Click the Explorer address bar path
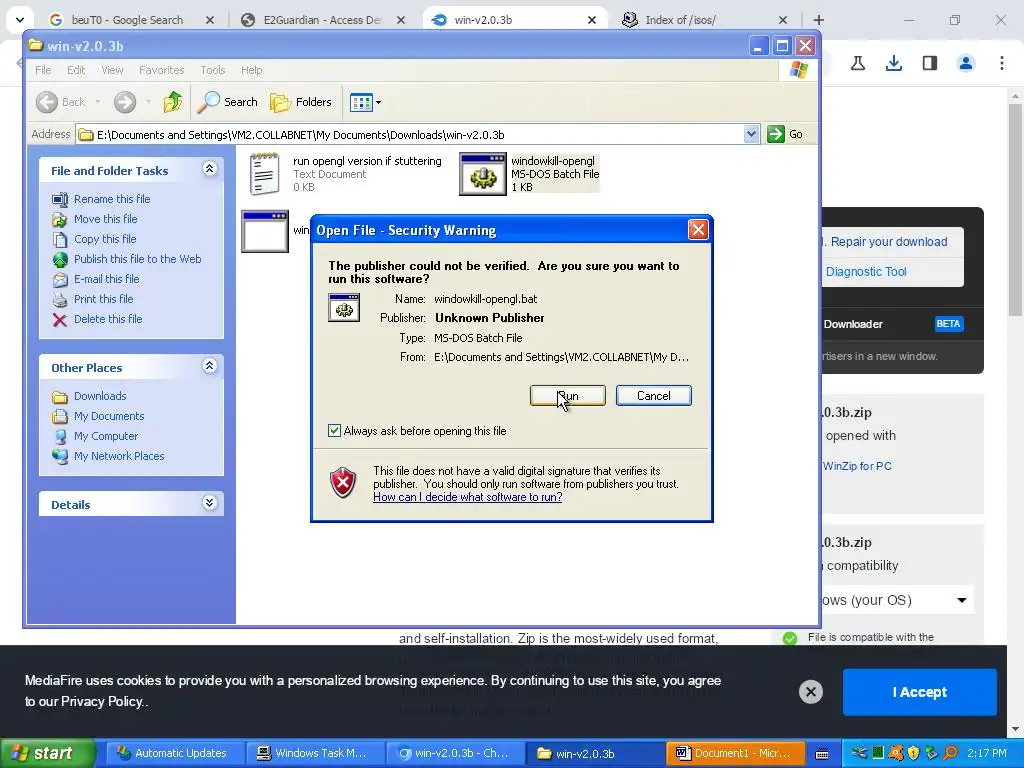Viewport: 1024px width, 768px height. 411,135
